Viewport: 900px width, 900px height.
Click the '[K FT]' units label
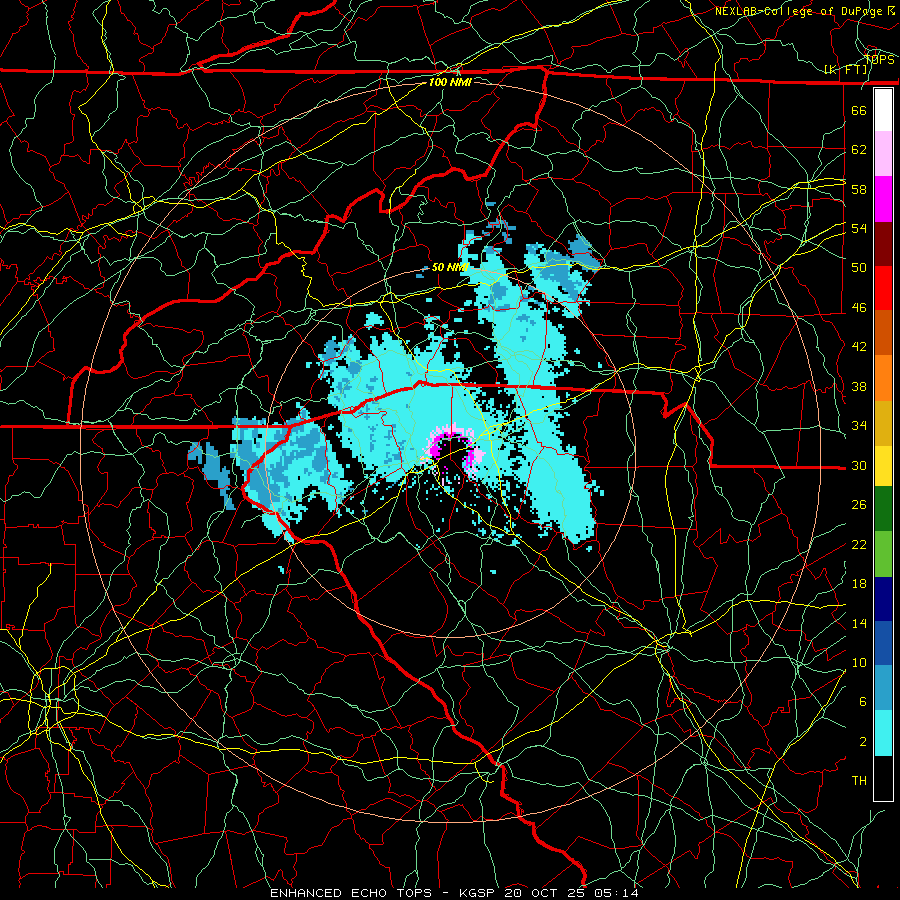846,70
